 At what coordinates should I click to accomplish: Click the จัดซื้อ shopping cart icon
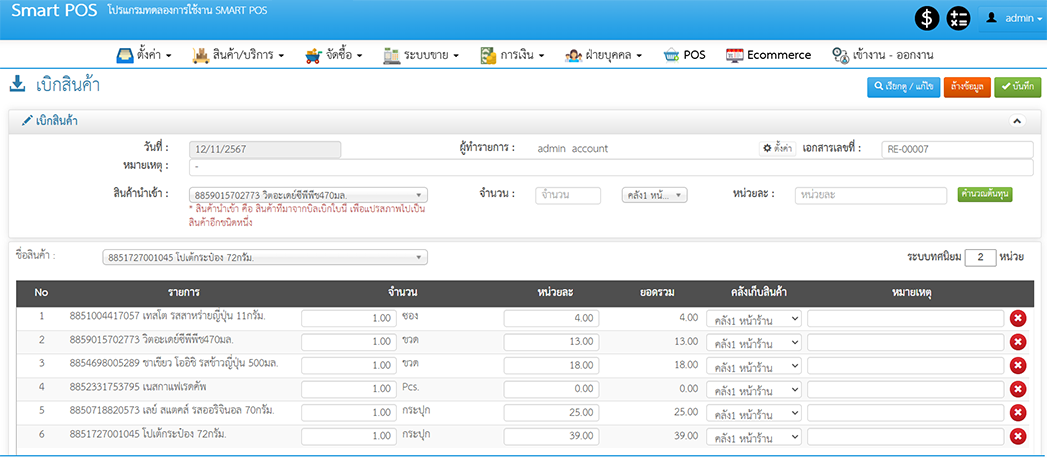tap(313, 55)
